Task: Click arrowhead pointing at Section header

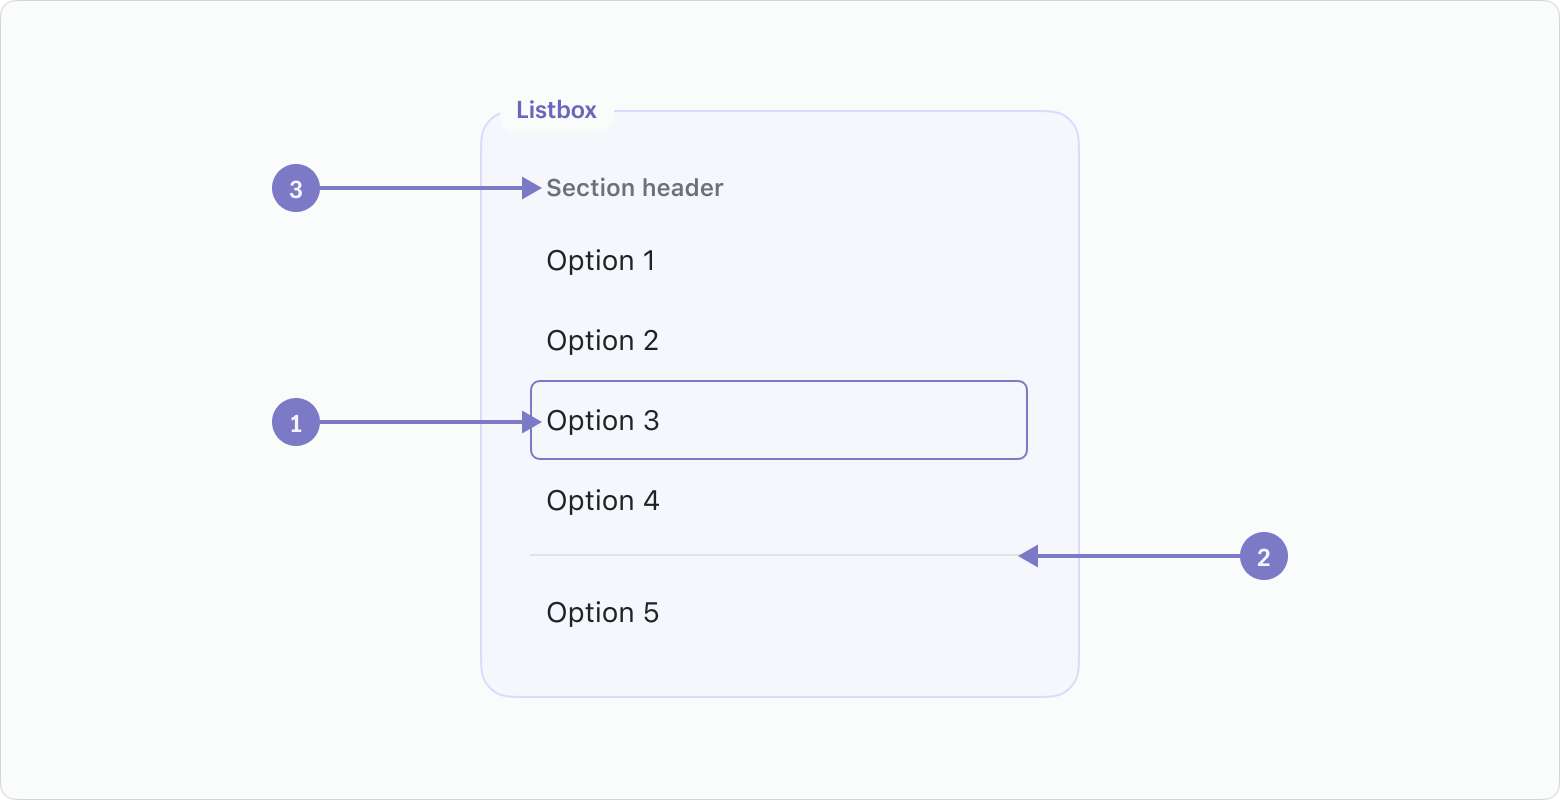Action: click(x=531, y=188)
